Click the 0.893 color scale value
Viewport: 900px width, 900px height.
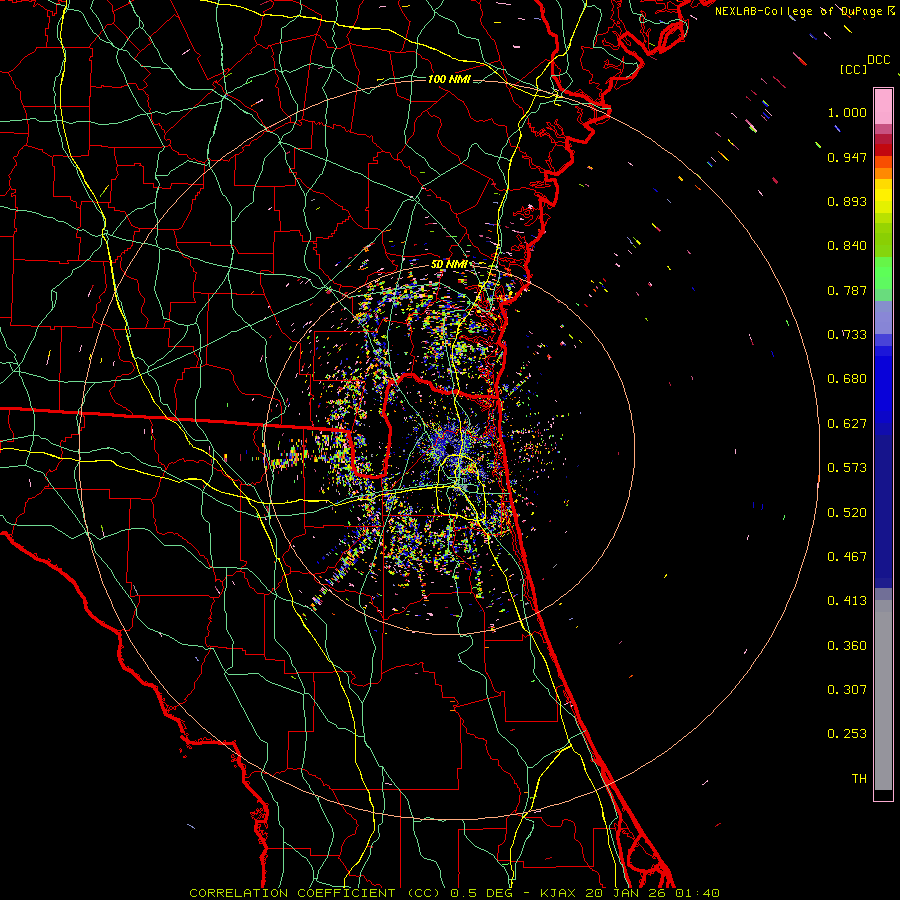point(847,201)
